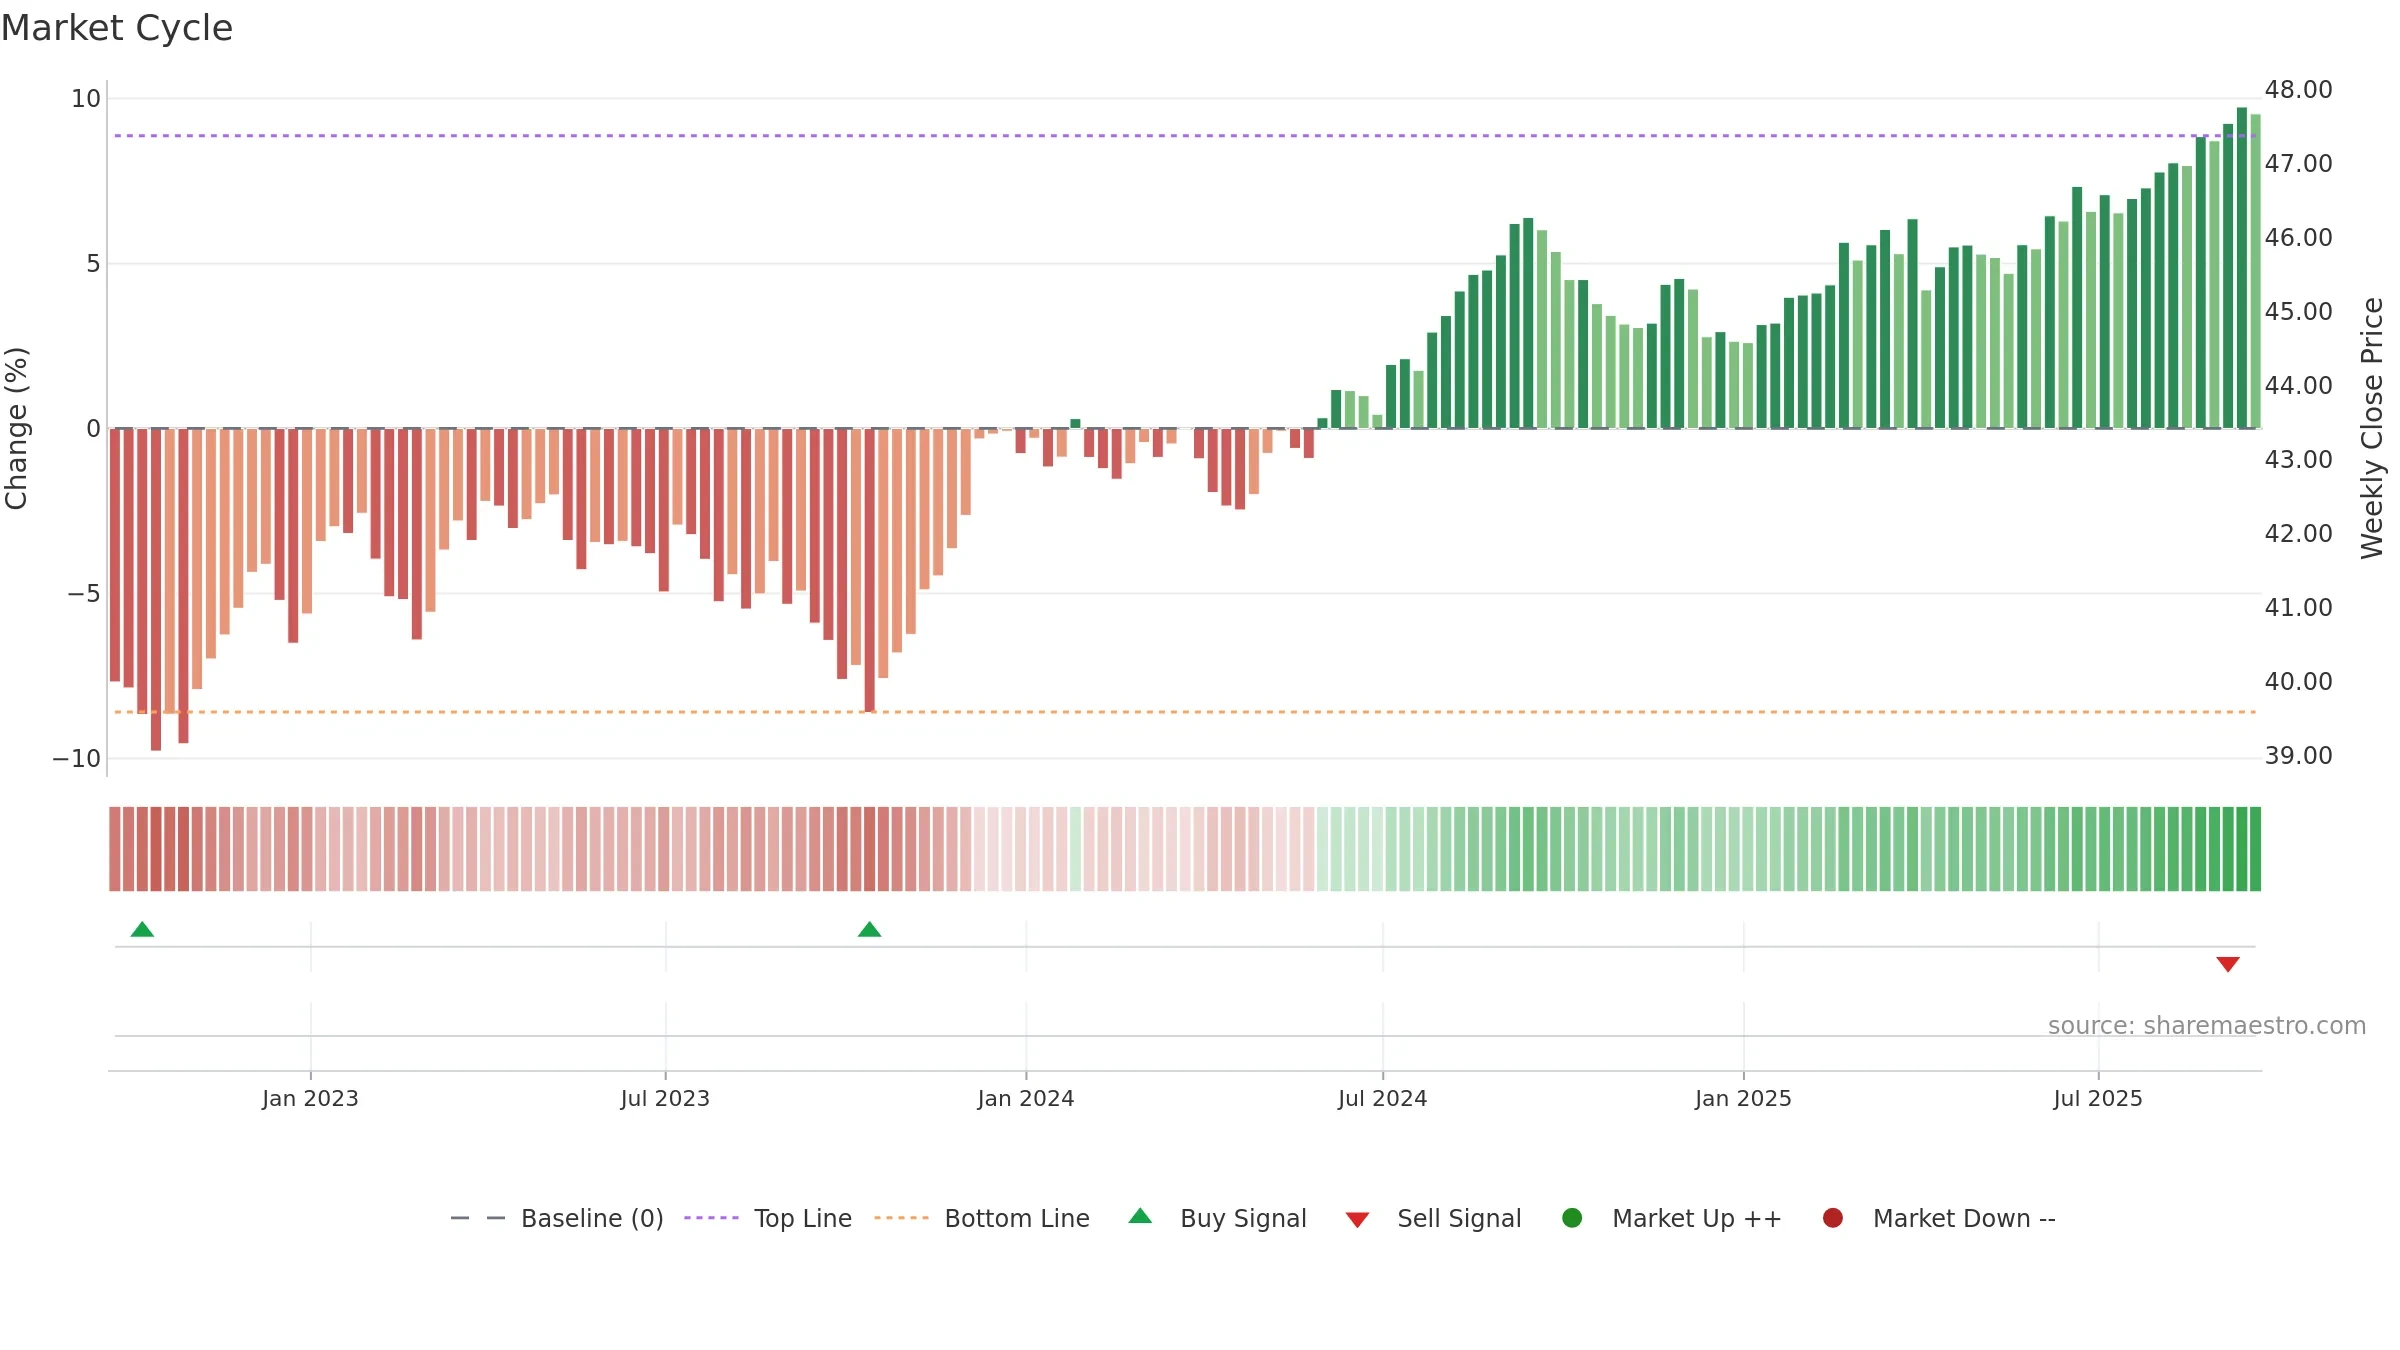Click the Change (%) axis title

pyautogui.click(x=16, y=428)
